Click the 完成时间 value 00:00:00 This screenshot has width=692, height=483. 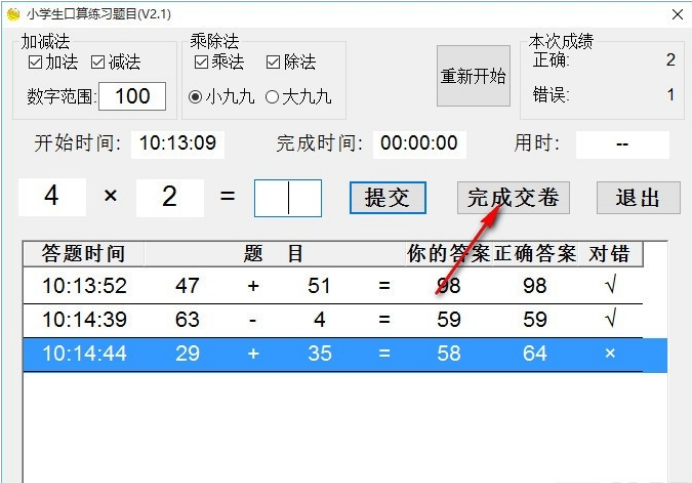pyautogui.click(x=419, y=144)
